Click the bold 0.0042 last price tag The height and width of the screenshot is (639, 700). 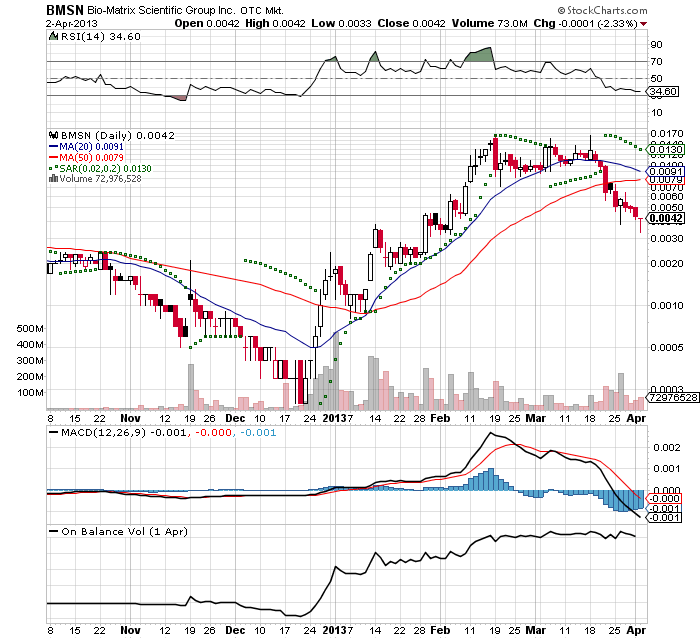(x=666, y=218)
